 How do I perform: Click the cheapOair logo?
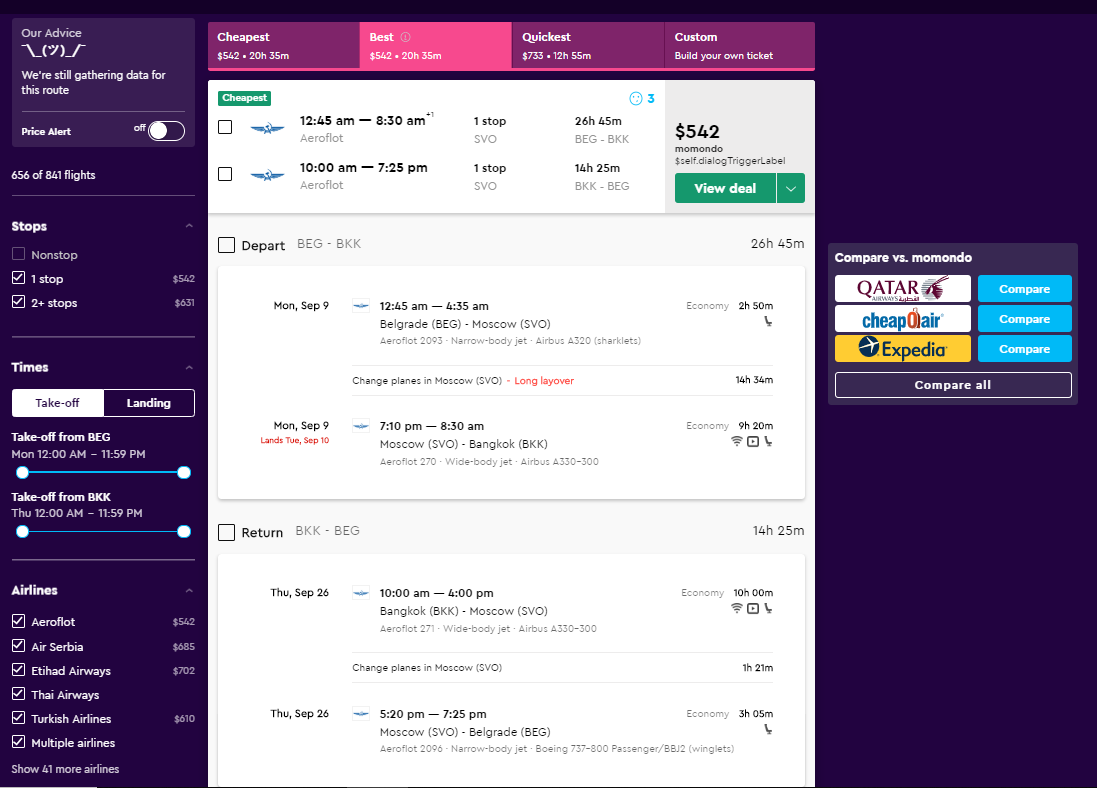[903, 318]
